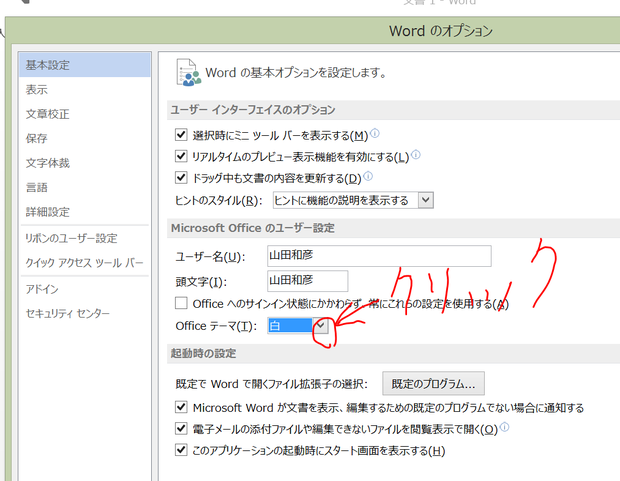Click info icon beside ドラッグ中も文書 option
The height and width of the screenshot is (481, 620).
point(368,176)
